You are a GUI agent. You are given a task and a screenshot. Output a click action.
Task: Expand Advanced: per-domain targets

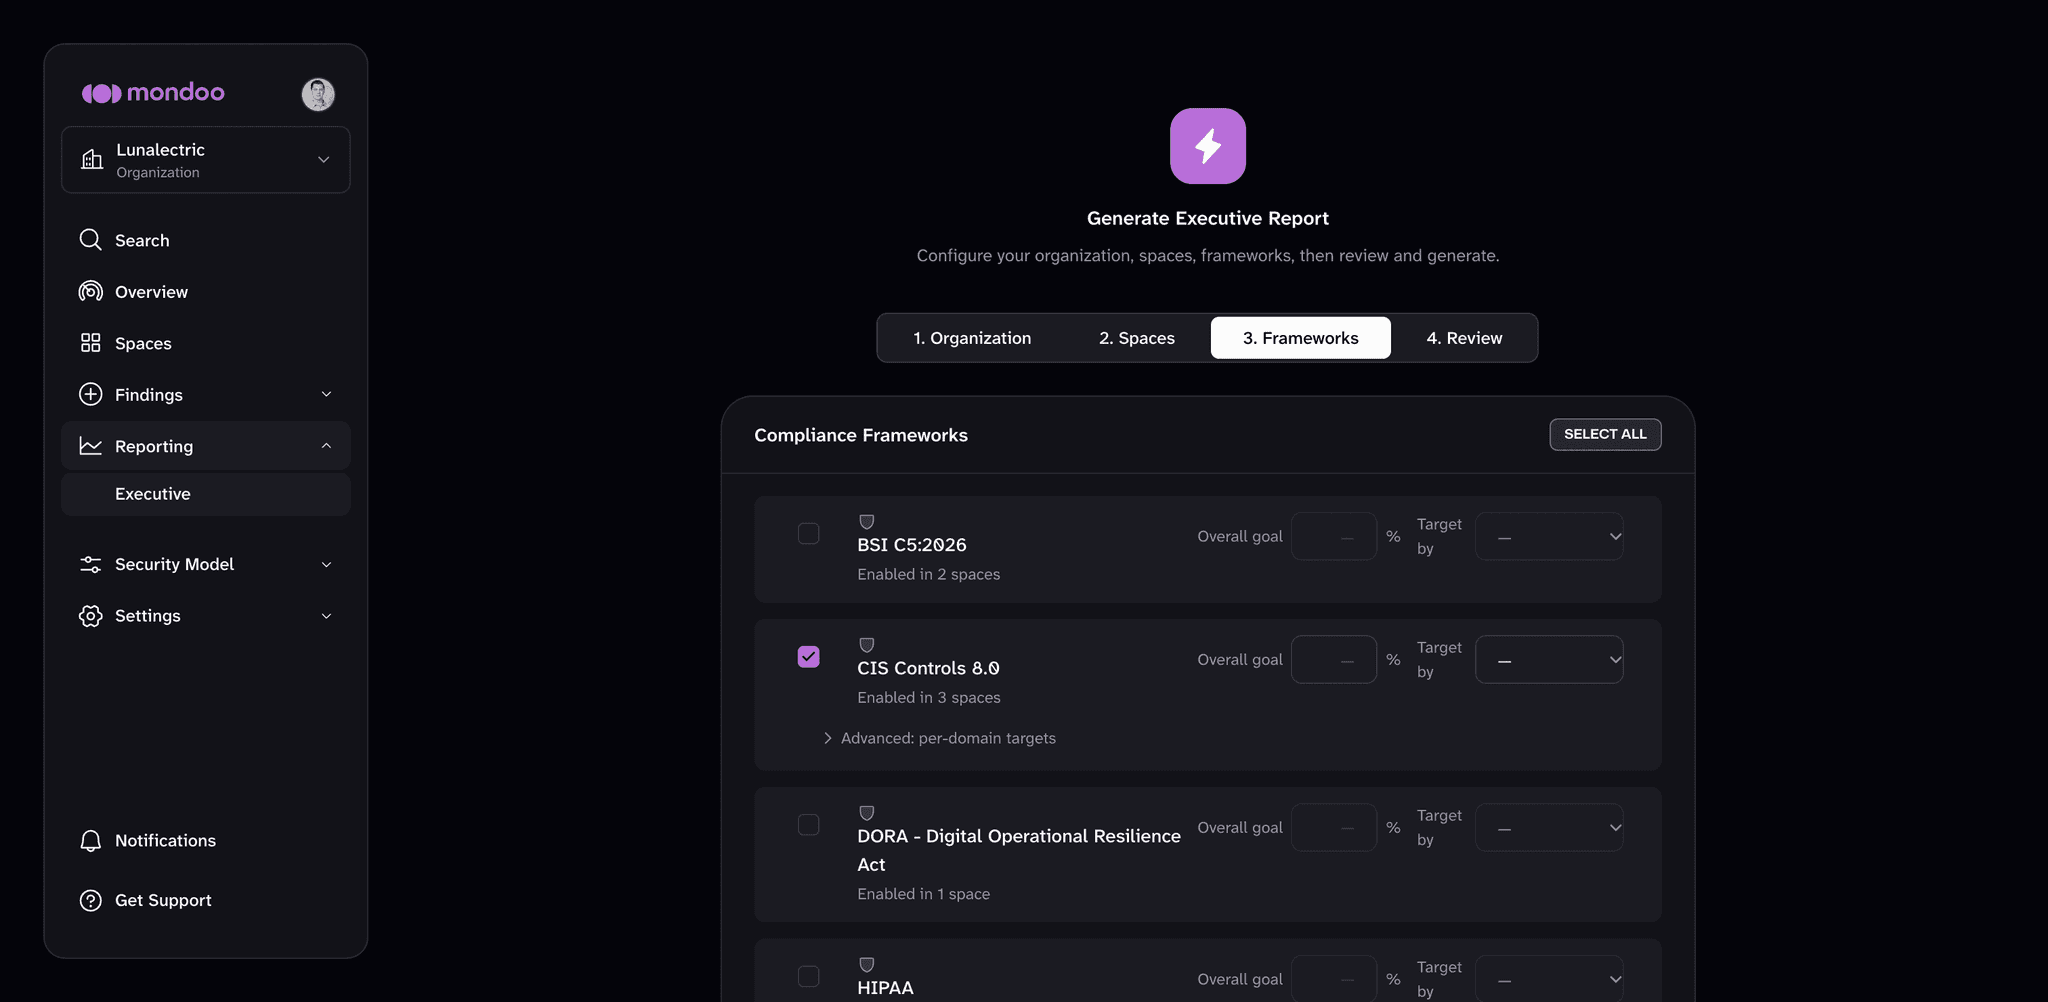pyautogui.click(x=939, y=738)
